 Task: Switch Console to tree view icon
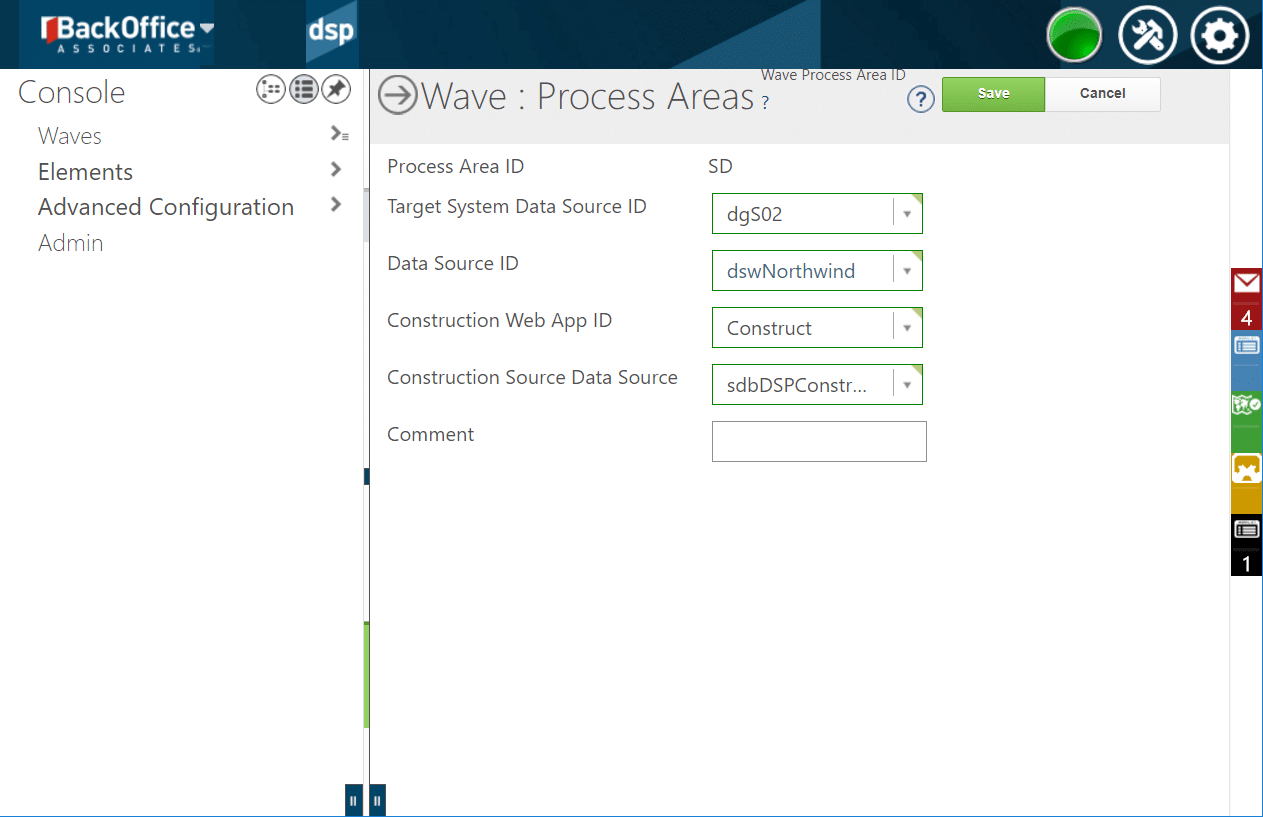[271, 90]
